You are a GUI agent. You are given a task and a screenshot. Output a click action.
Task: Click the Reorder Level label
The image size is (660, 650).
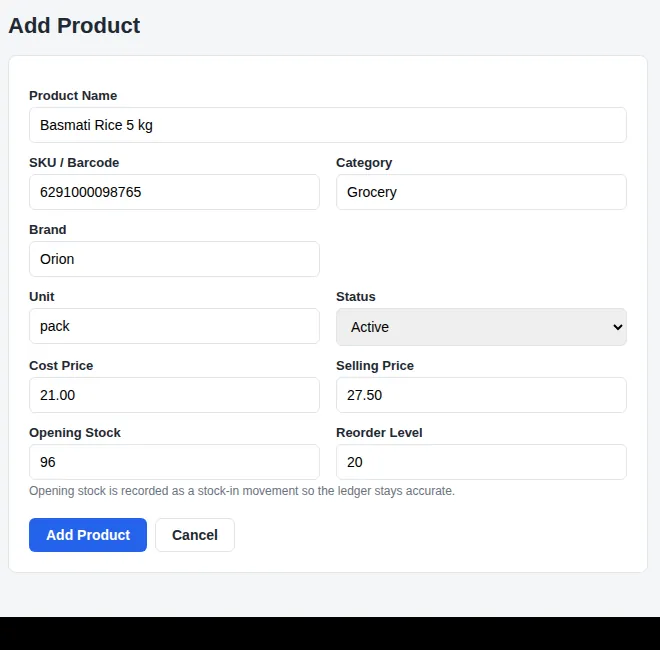pyautogui.click(x=379, y=432)
